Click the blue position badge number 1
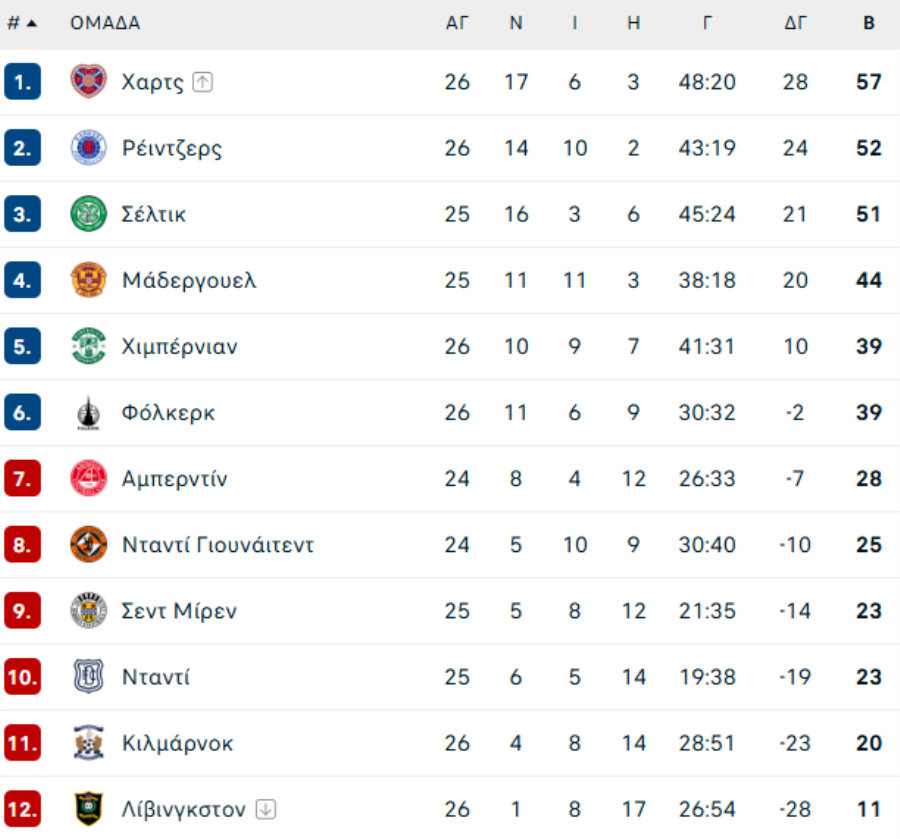Image resolution: width=900 pixels, height=839 pixels. [x=22, y=82]
